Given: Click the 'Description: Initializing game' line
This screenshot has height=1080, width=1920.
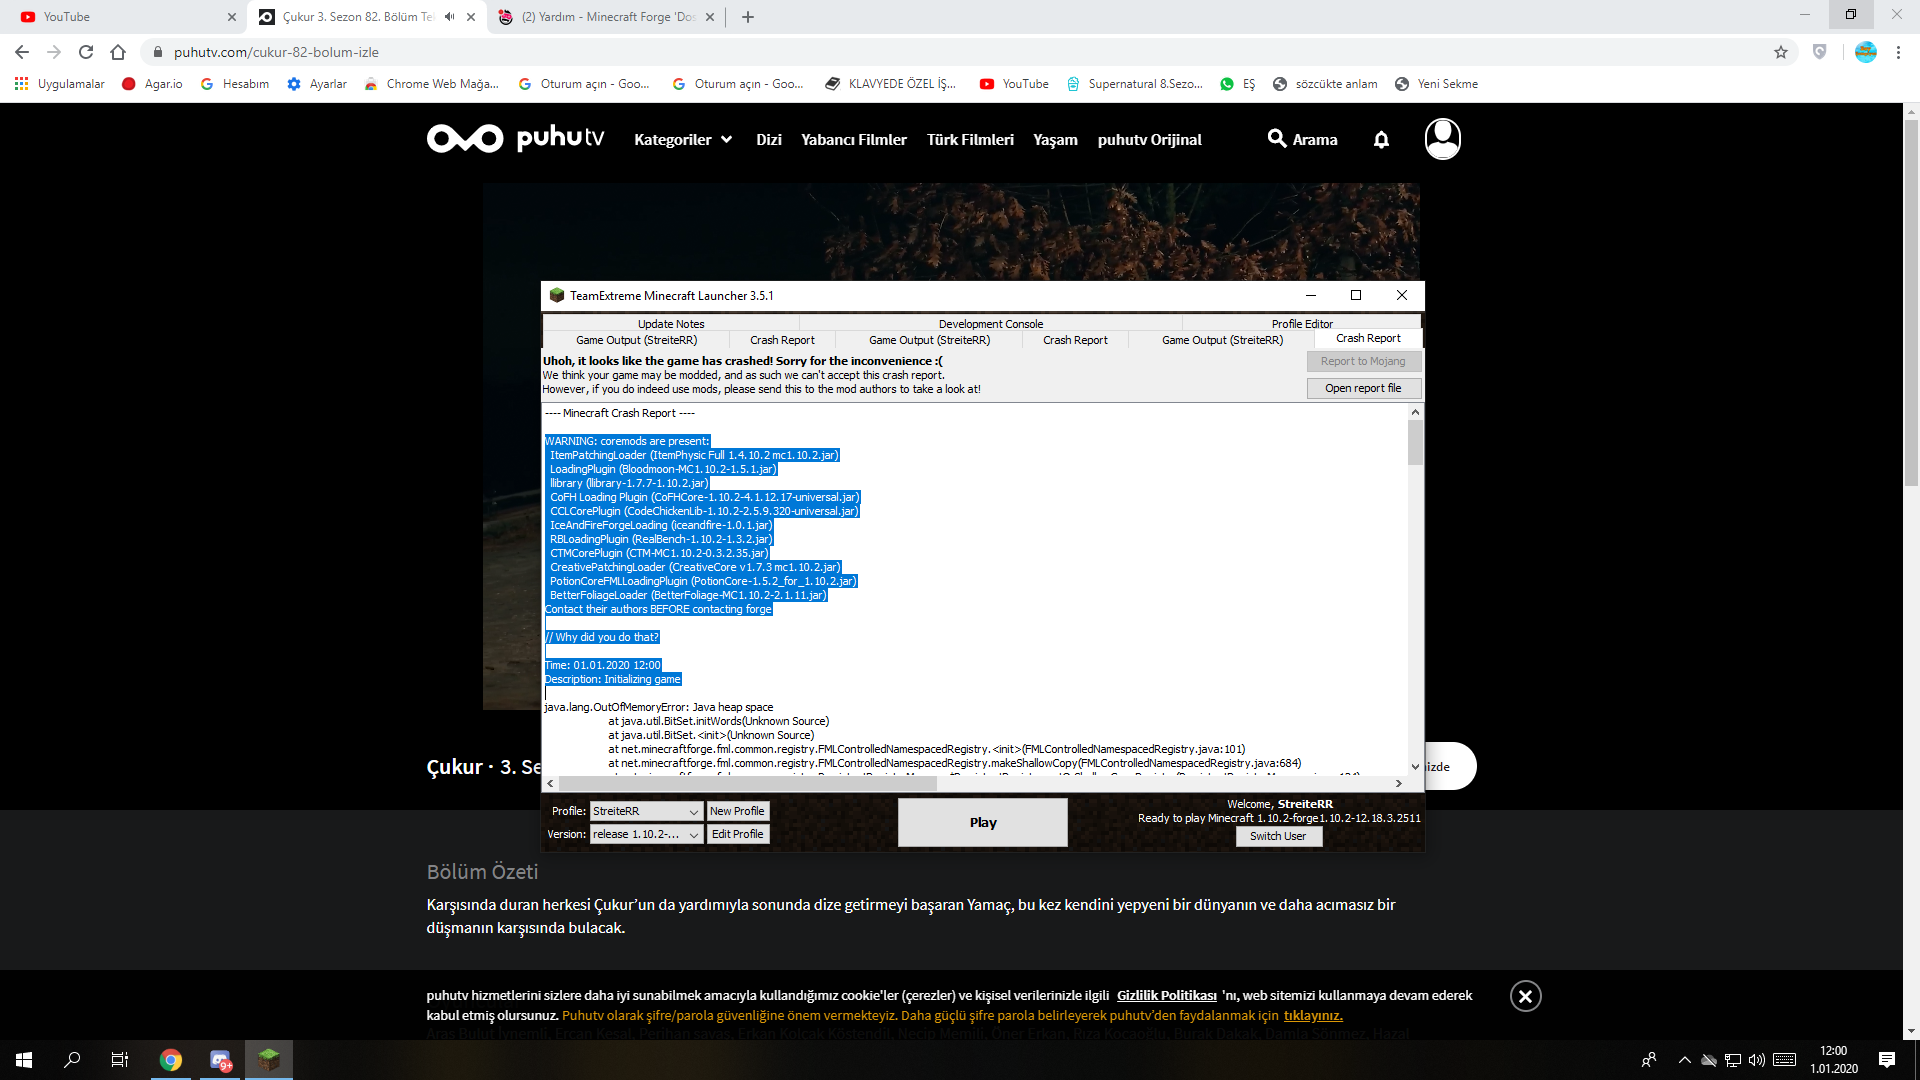Looking at the screenshot, I should pos(612,679).
